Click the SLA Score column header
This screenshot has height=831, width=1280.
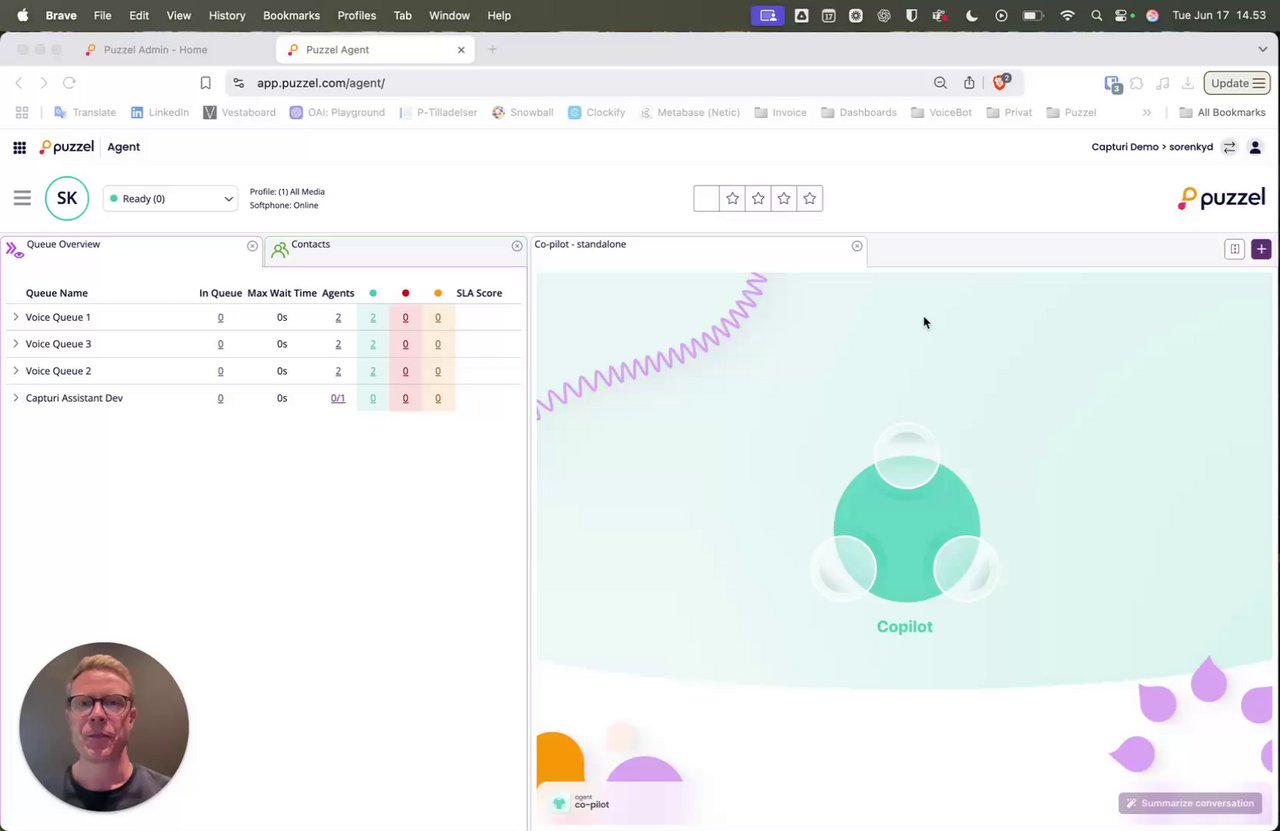coord(479,293)
